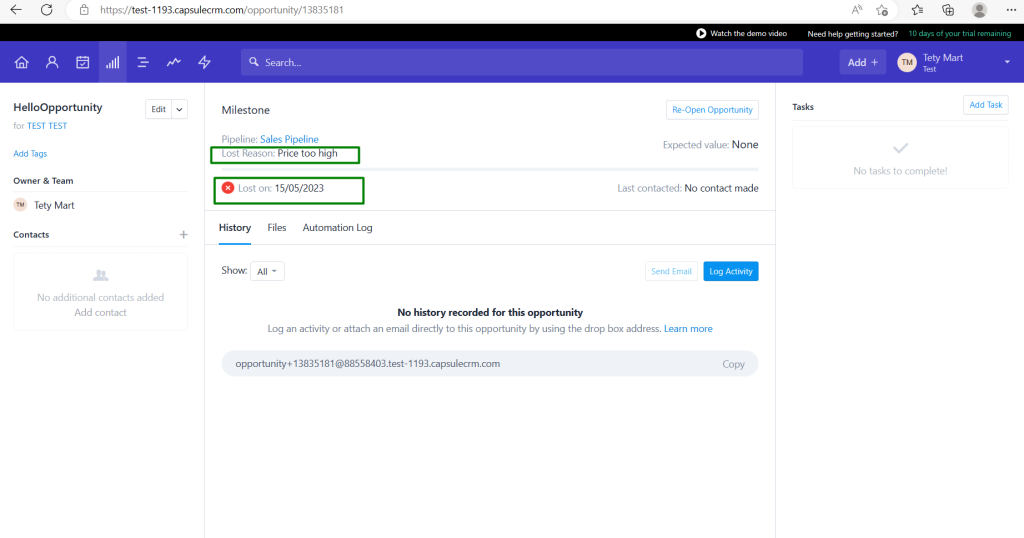Click the No contact made value
Image resolution: width=1024 pixels, height=538 pixels.
pyautogui.click(x=722, y=188)
